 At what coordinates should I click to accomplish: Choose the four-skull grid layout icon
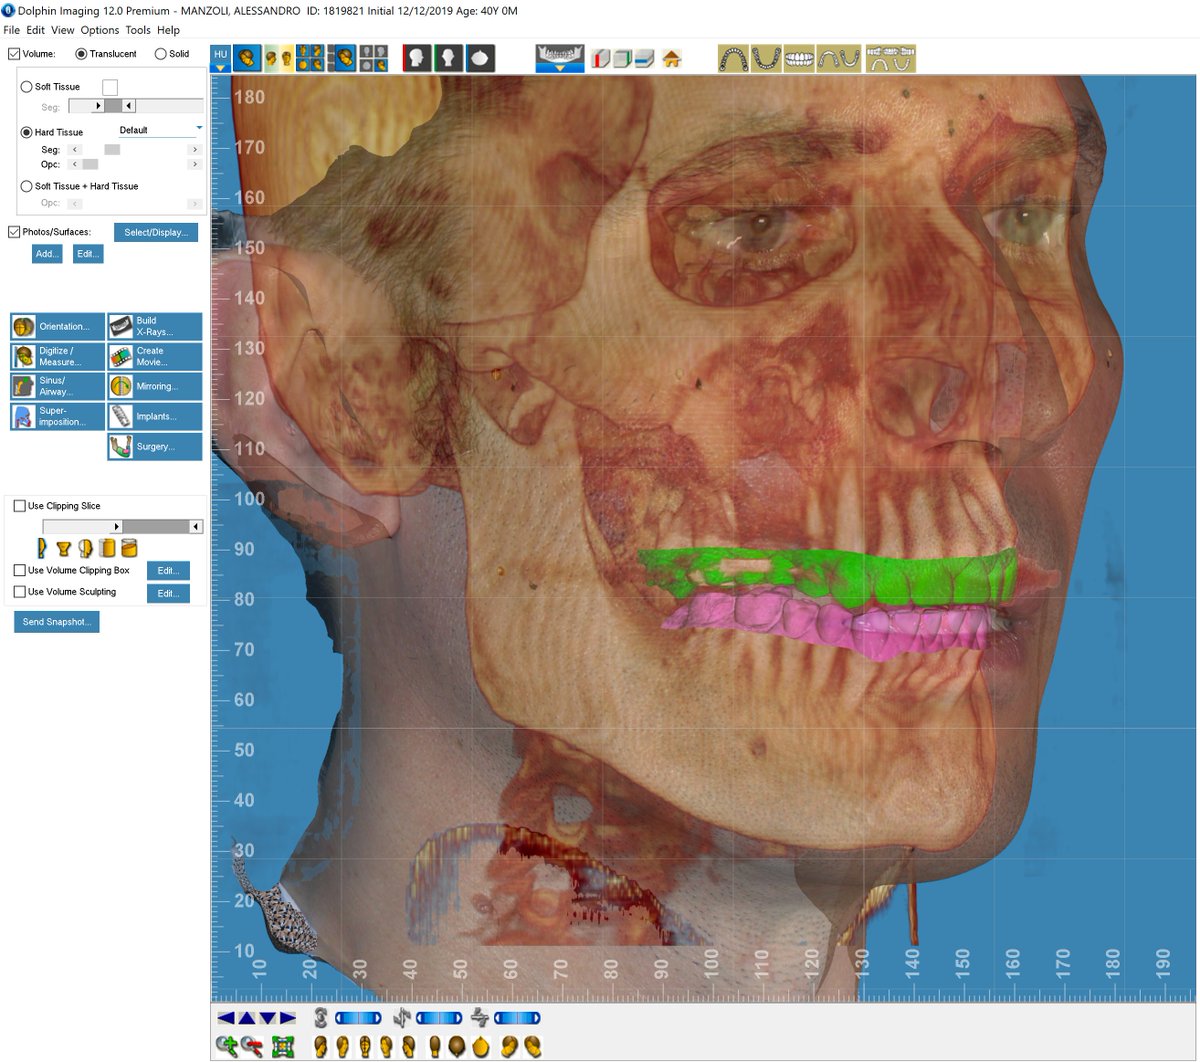(309, 58)
